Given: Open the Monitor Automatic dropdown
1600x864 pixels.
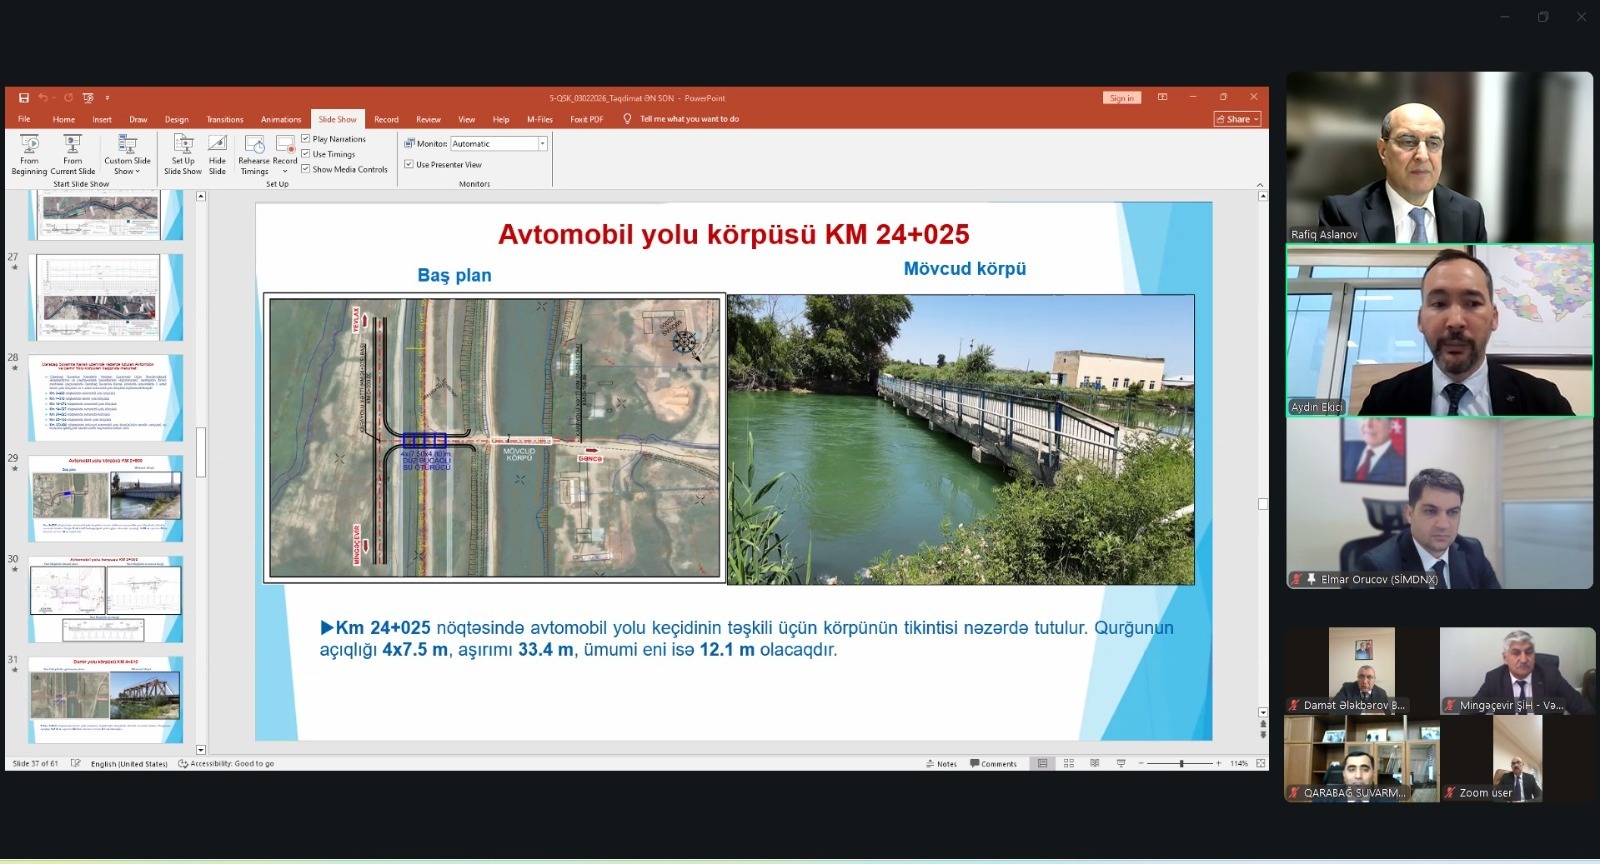Looking at the screenshot, I should [542, 144].
